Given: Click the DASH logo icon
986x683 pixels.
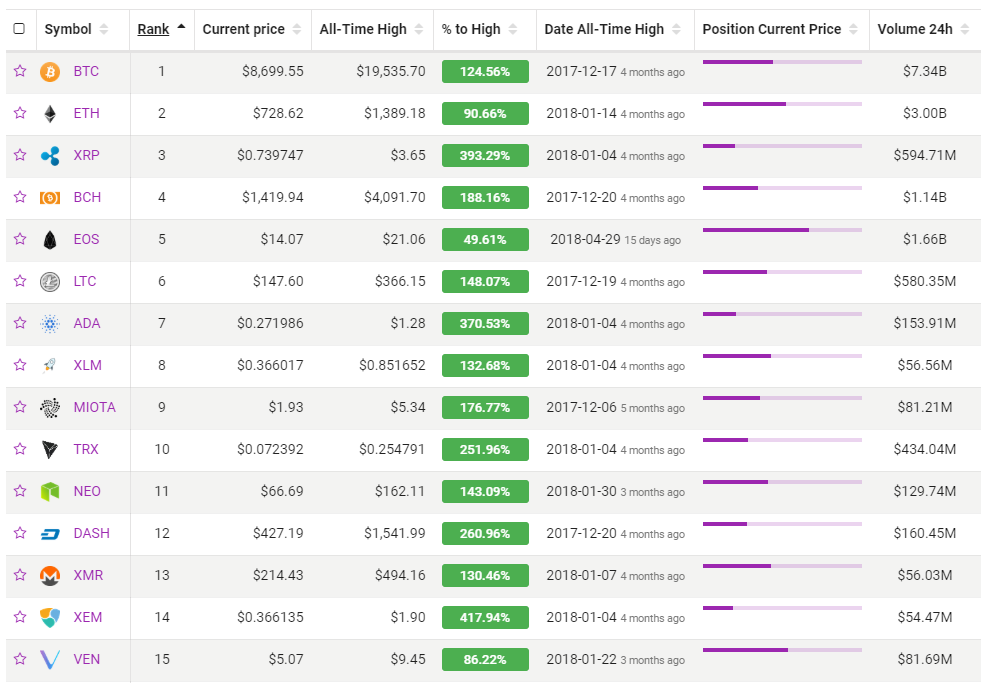Looking at the screenshot, I should 50,534.
